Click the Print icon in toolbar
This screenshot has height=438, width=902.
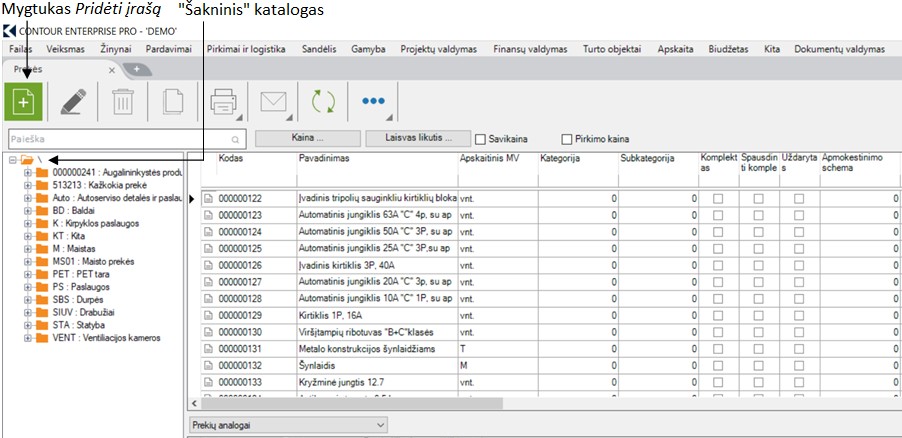tap(223, 103)
